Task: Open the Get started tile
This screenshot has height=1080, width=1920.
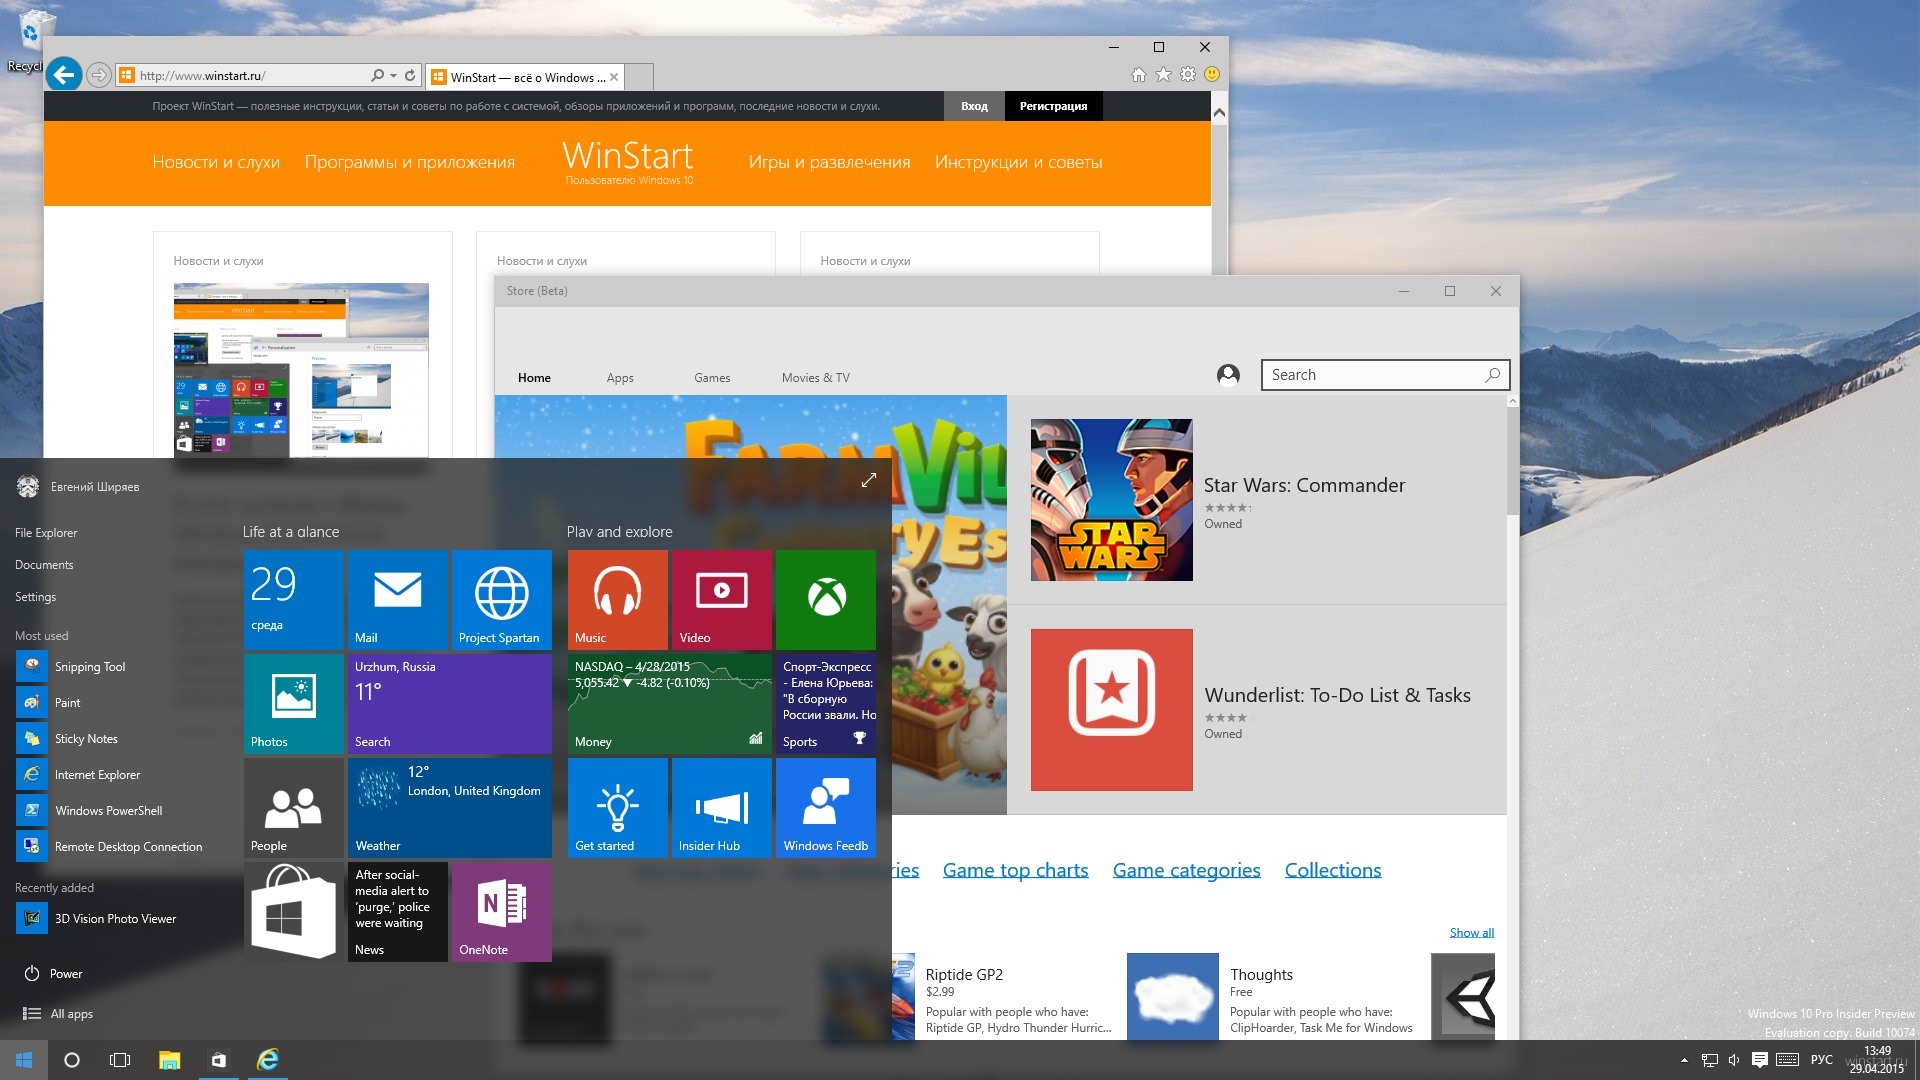Action: coord(617,807)
